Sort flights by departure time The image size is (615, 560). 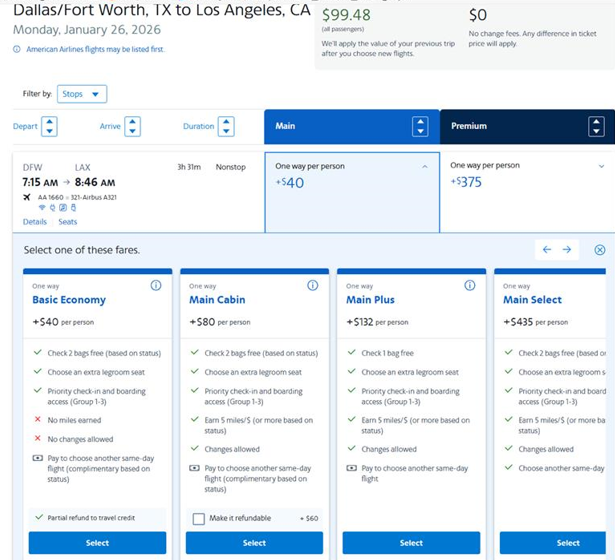pos(50,127)
